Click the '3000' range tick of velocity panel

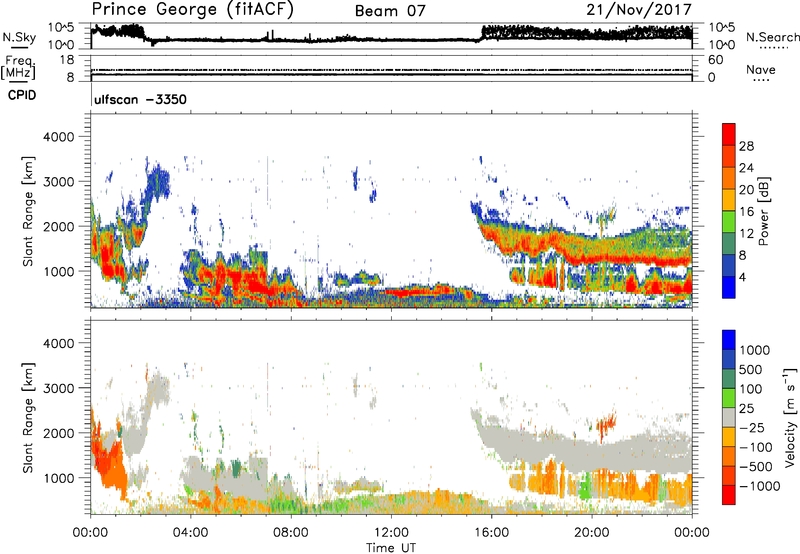[x=59, y=388]
